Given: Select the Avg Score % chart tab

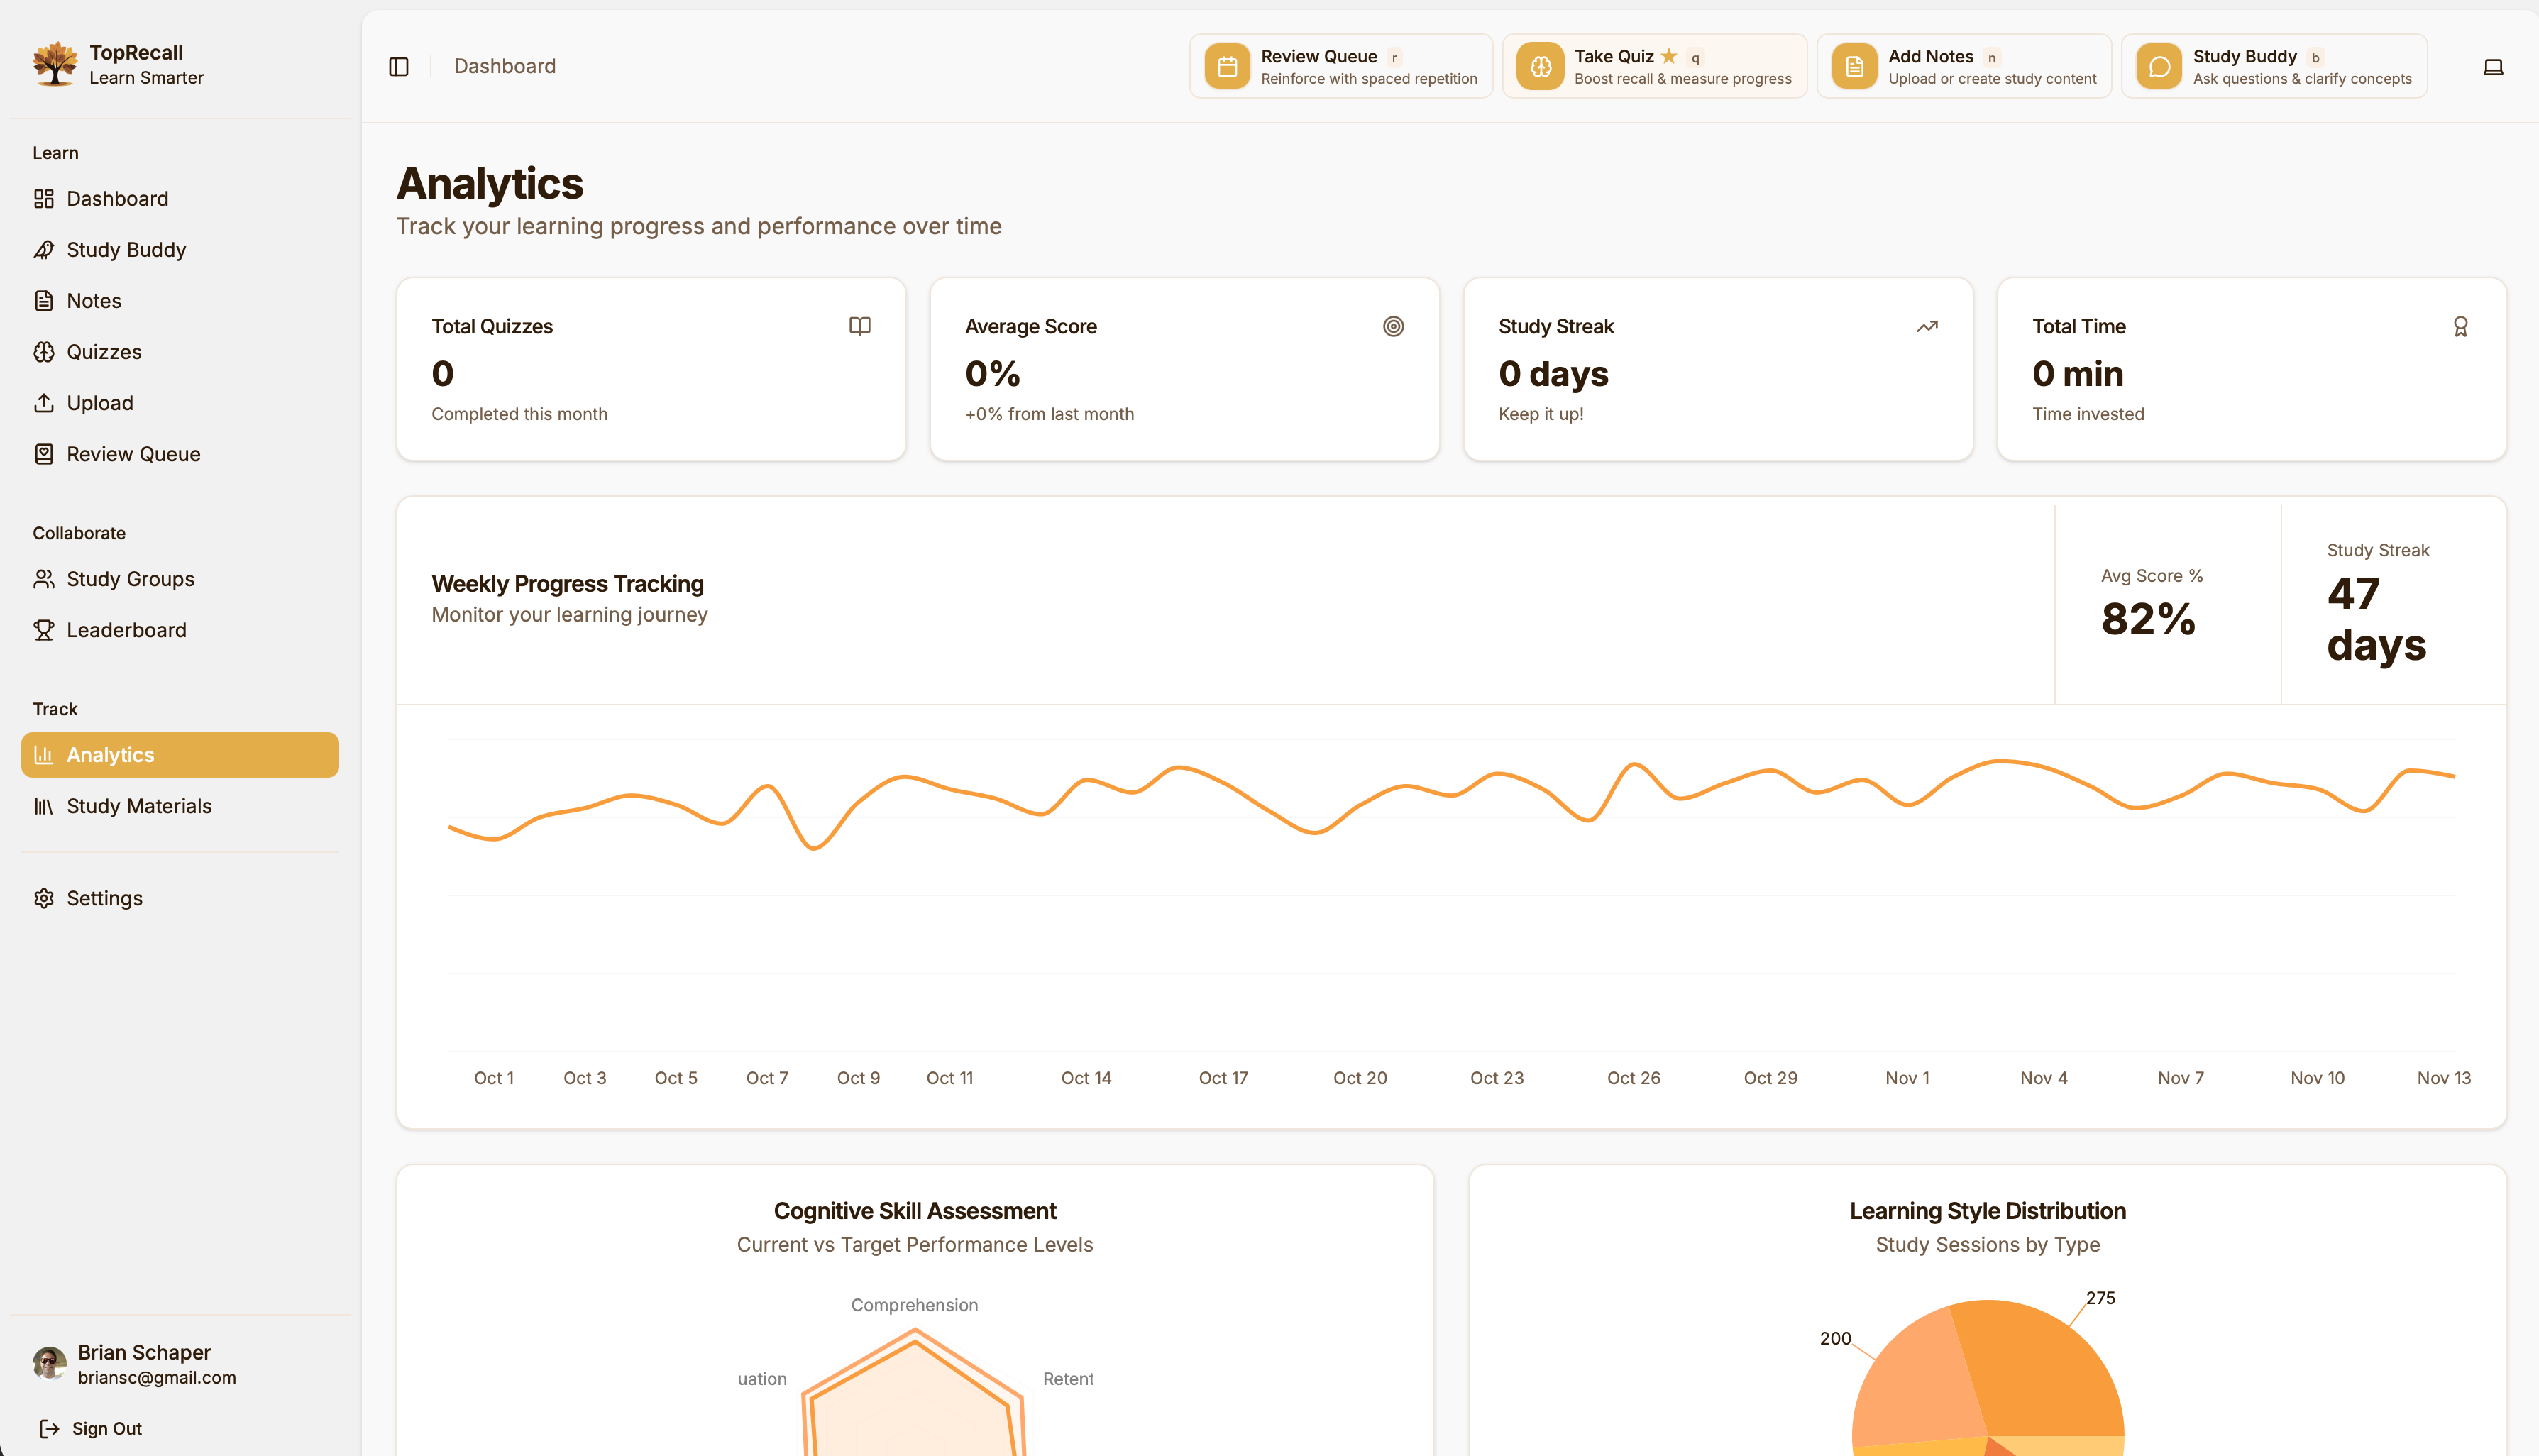Looking at the screenshot, I should 2167,605.
